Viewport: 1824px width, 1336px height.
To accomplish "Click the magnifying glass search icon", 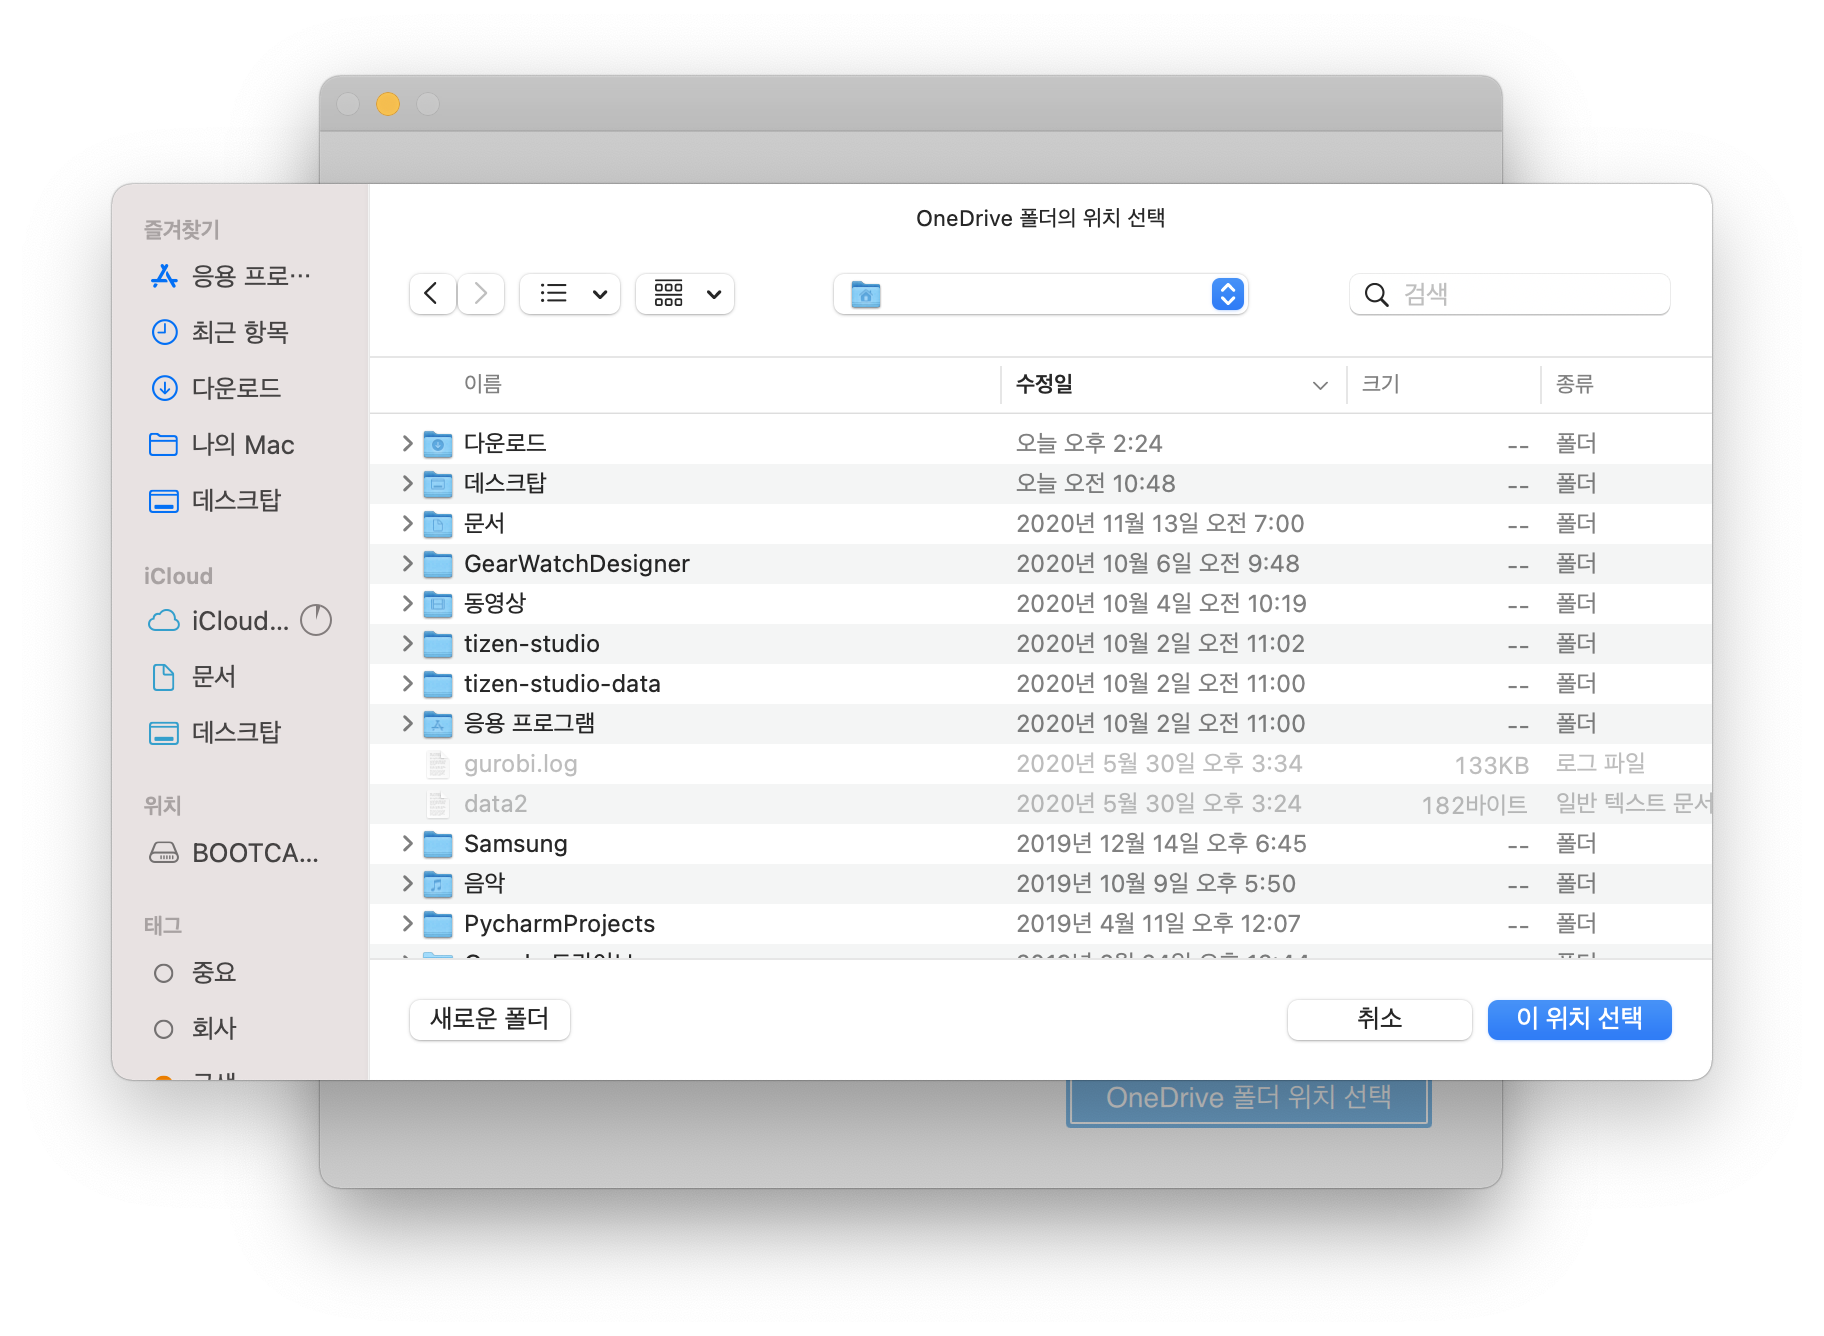I will (x=1376, y=294).
